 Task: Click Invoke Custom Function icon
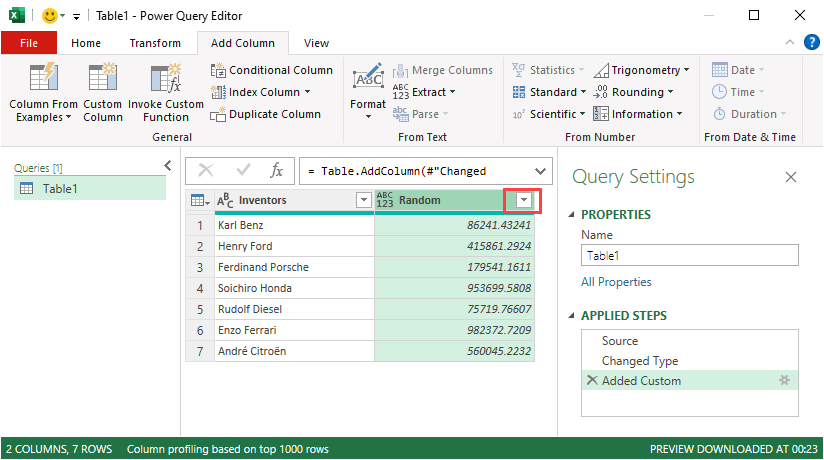pos(165,78)
